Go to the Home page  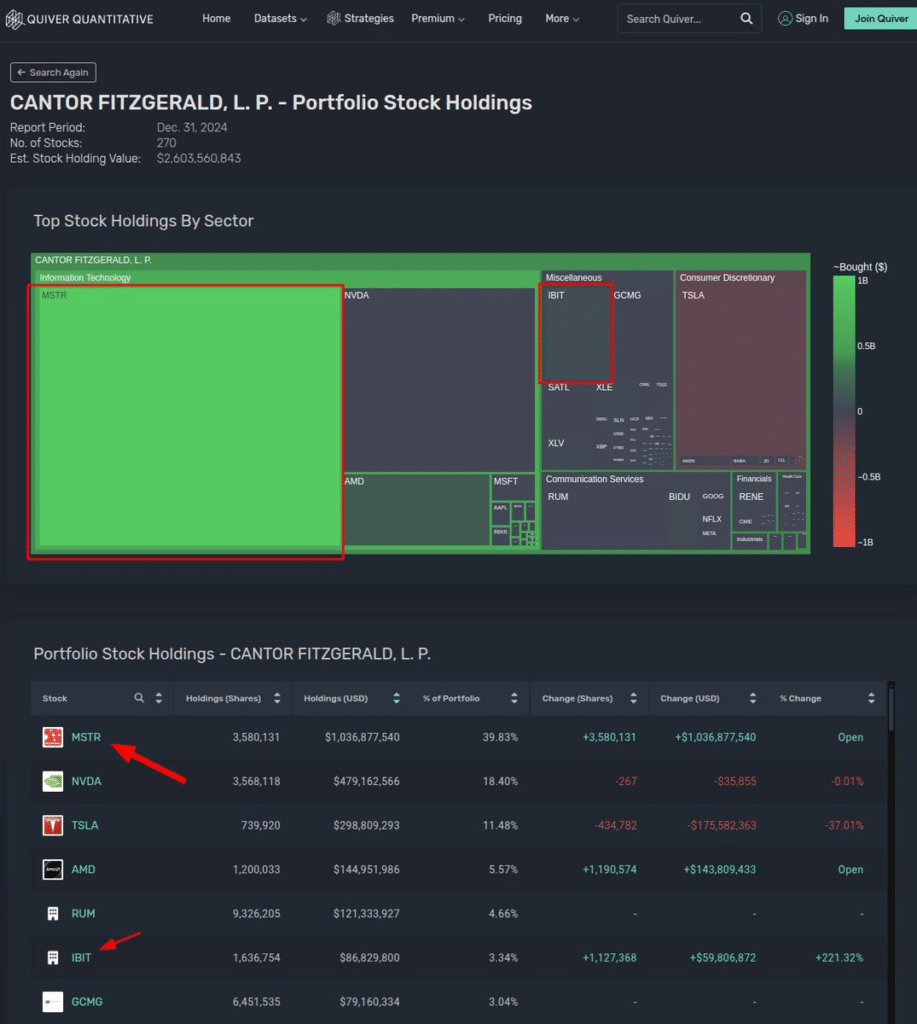coord(216,19)
